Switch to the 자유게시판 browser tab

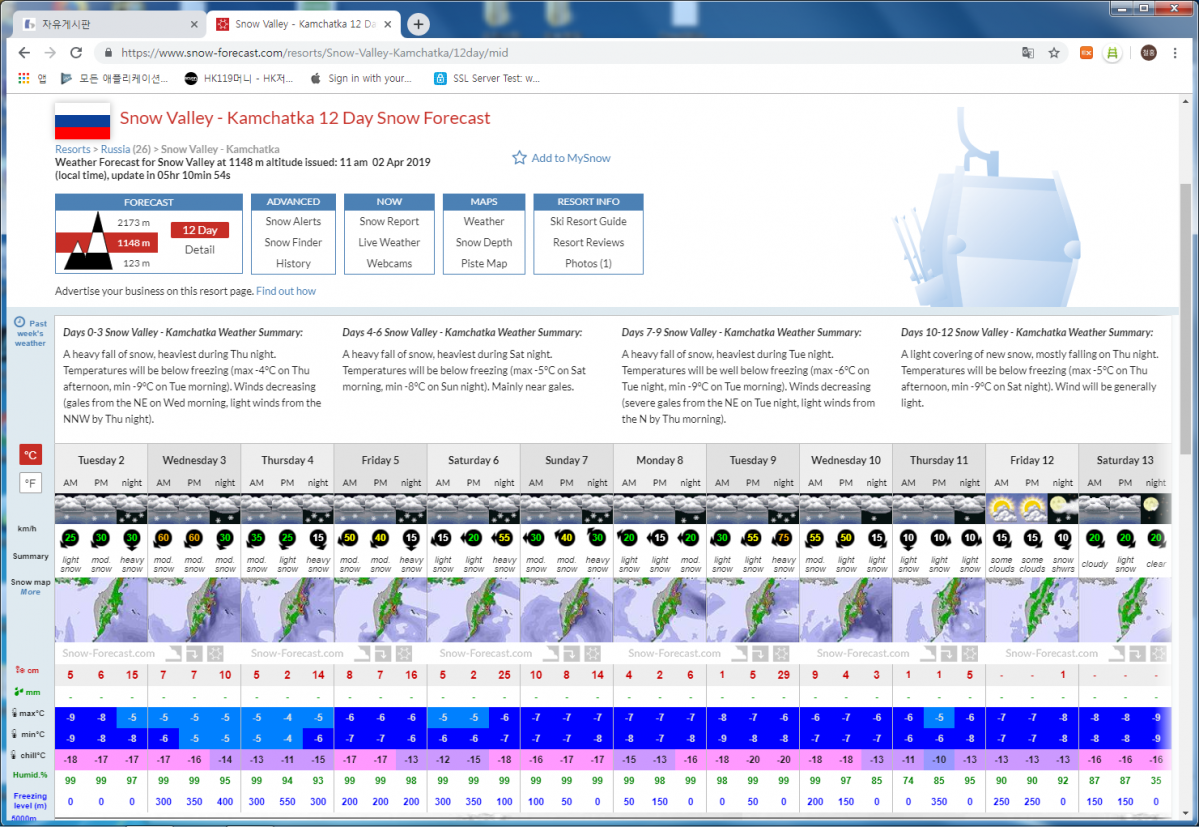point(109,24)
